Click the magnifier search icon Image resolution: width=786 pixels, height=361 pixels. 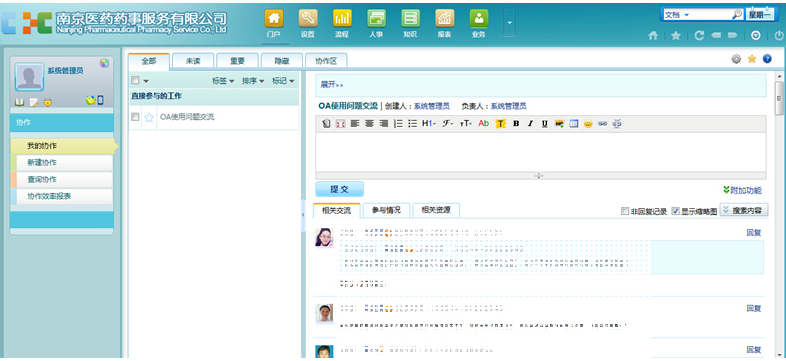[736, 15]
